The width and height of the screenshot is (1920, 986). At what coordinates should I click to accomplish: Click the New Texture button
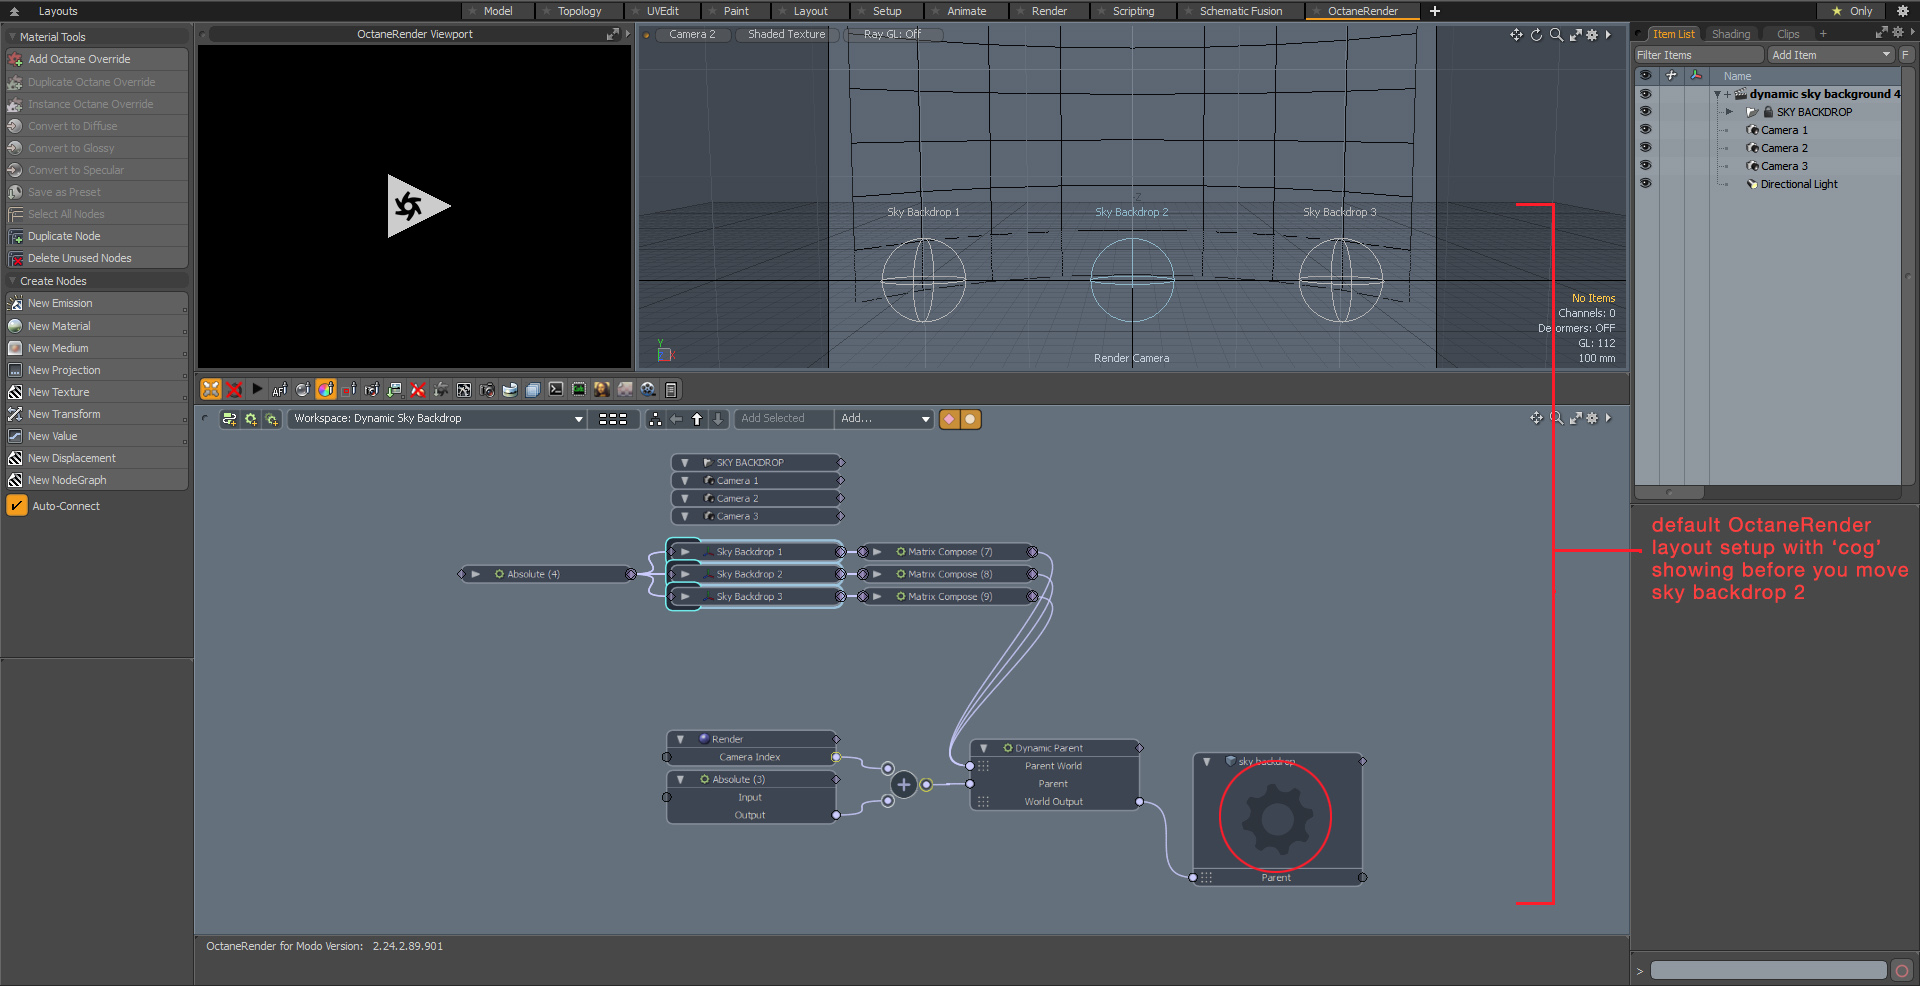point(96,392)
